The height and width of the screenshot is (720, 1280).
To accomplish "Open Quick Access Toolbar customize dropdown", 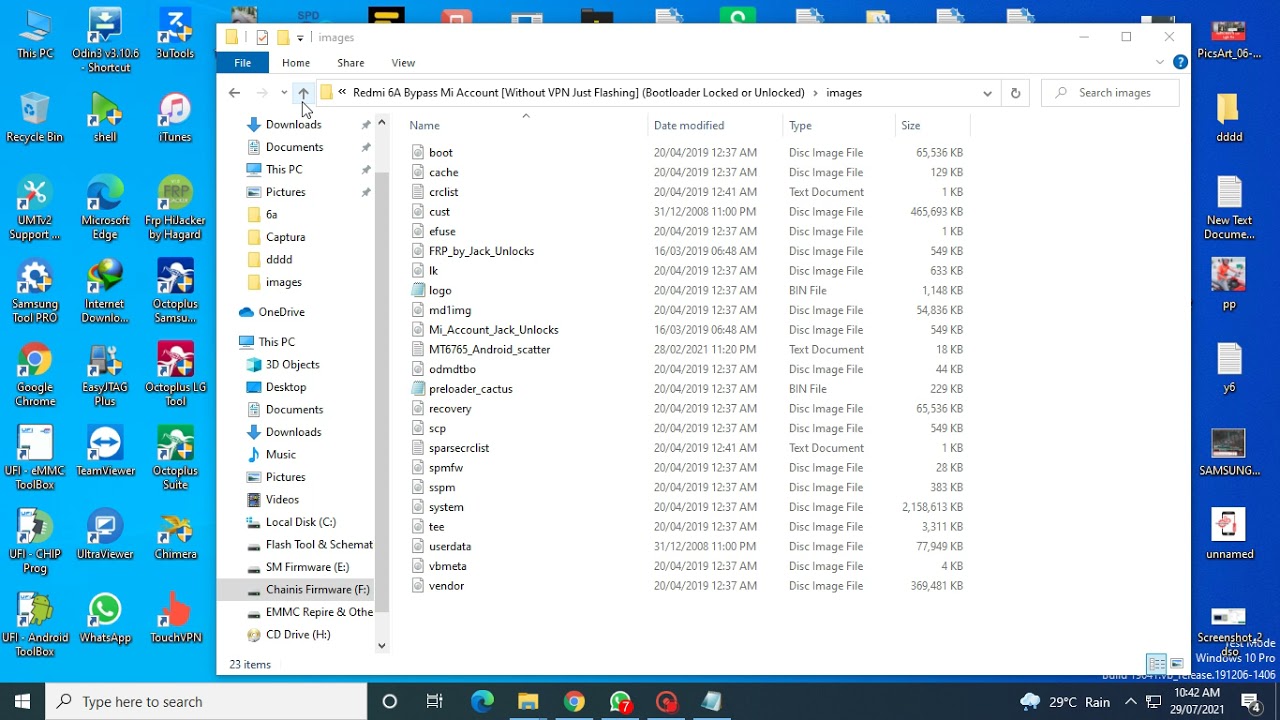I will (300, 38).
